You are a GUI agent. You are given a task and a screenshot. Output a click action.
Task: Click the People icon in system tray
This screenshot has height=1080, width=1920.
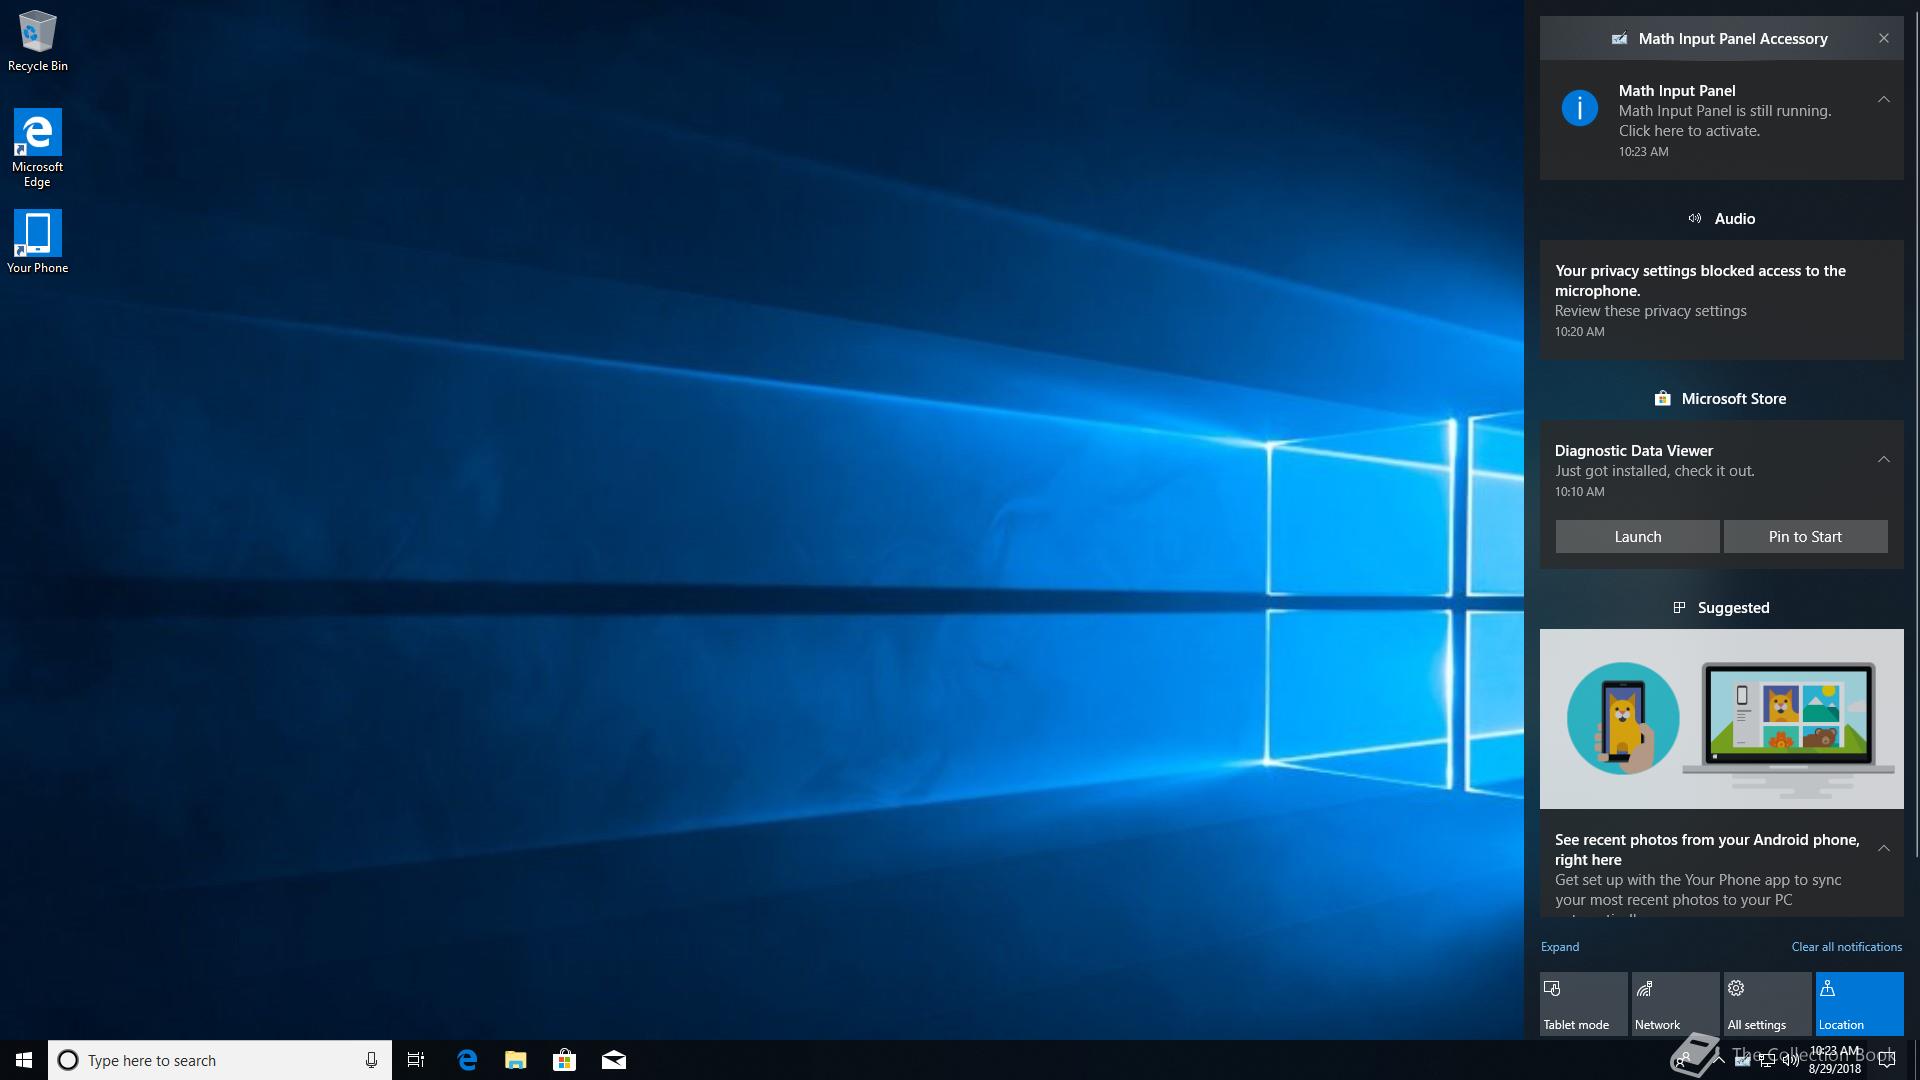(1683, 1059)
